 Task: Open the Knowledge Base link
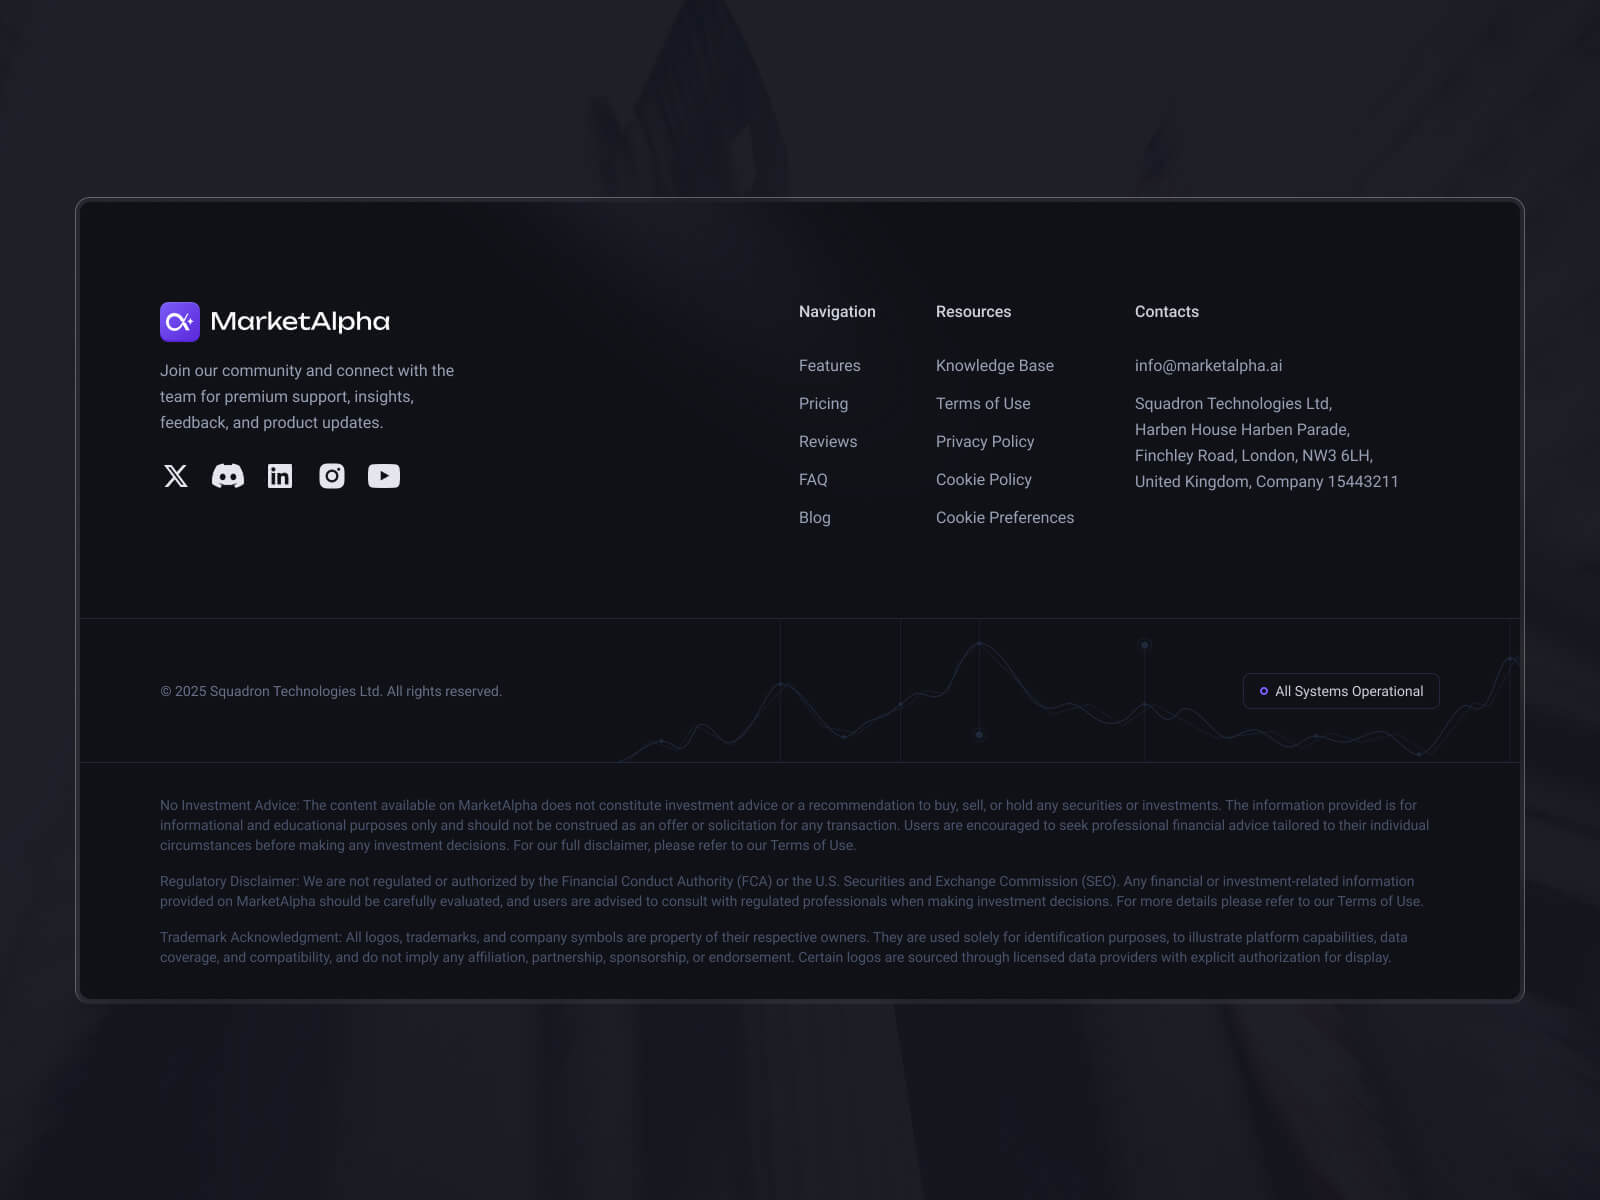(995, 366)
